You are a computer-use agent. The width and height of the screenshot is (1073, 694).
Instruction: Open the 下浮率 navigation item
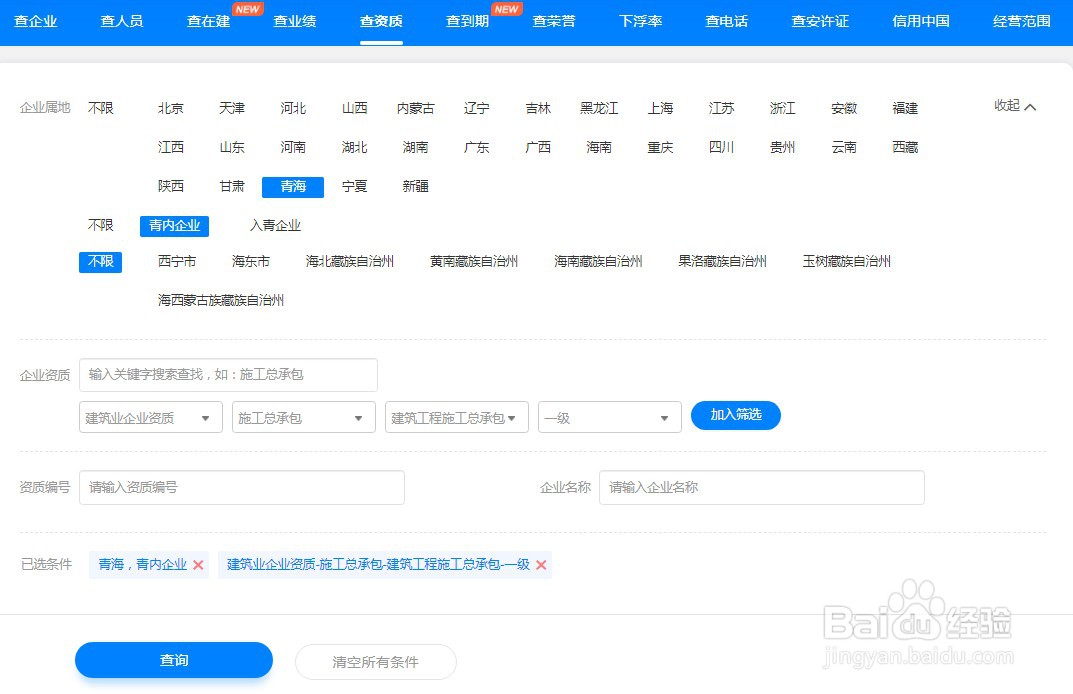point(639,20)
